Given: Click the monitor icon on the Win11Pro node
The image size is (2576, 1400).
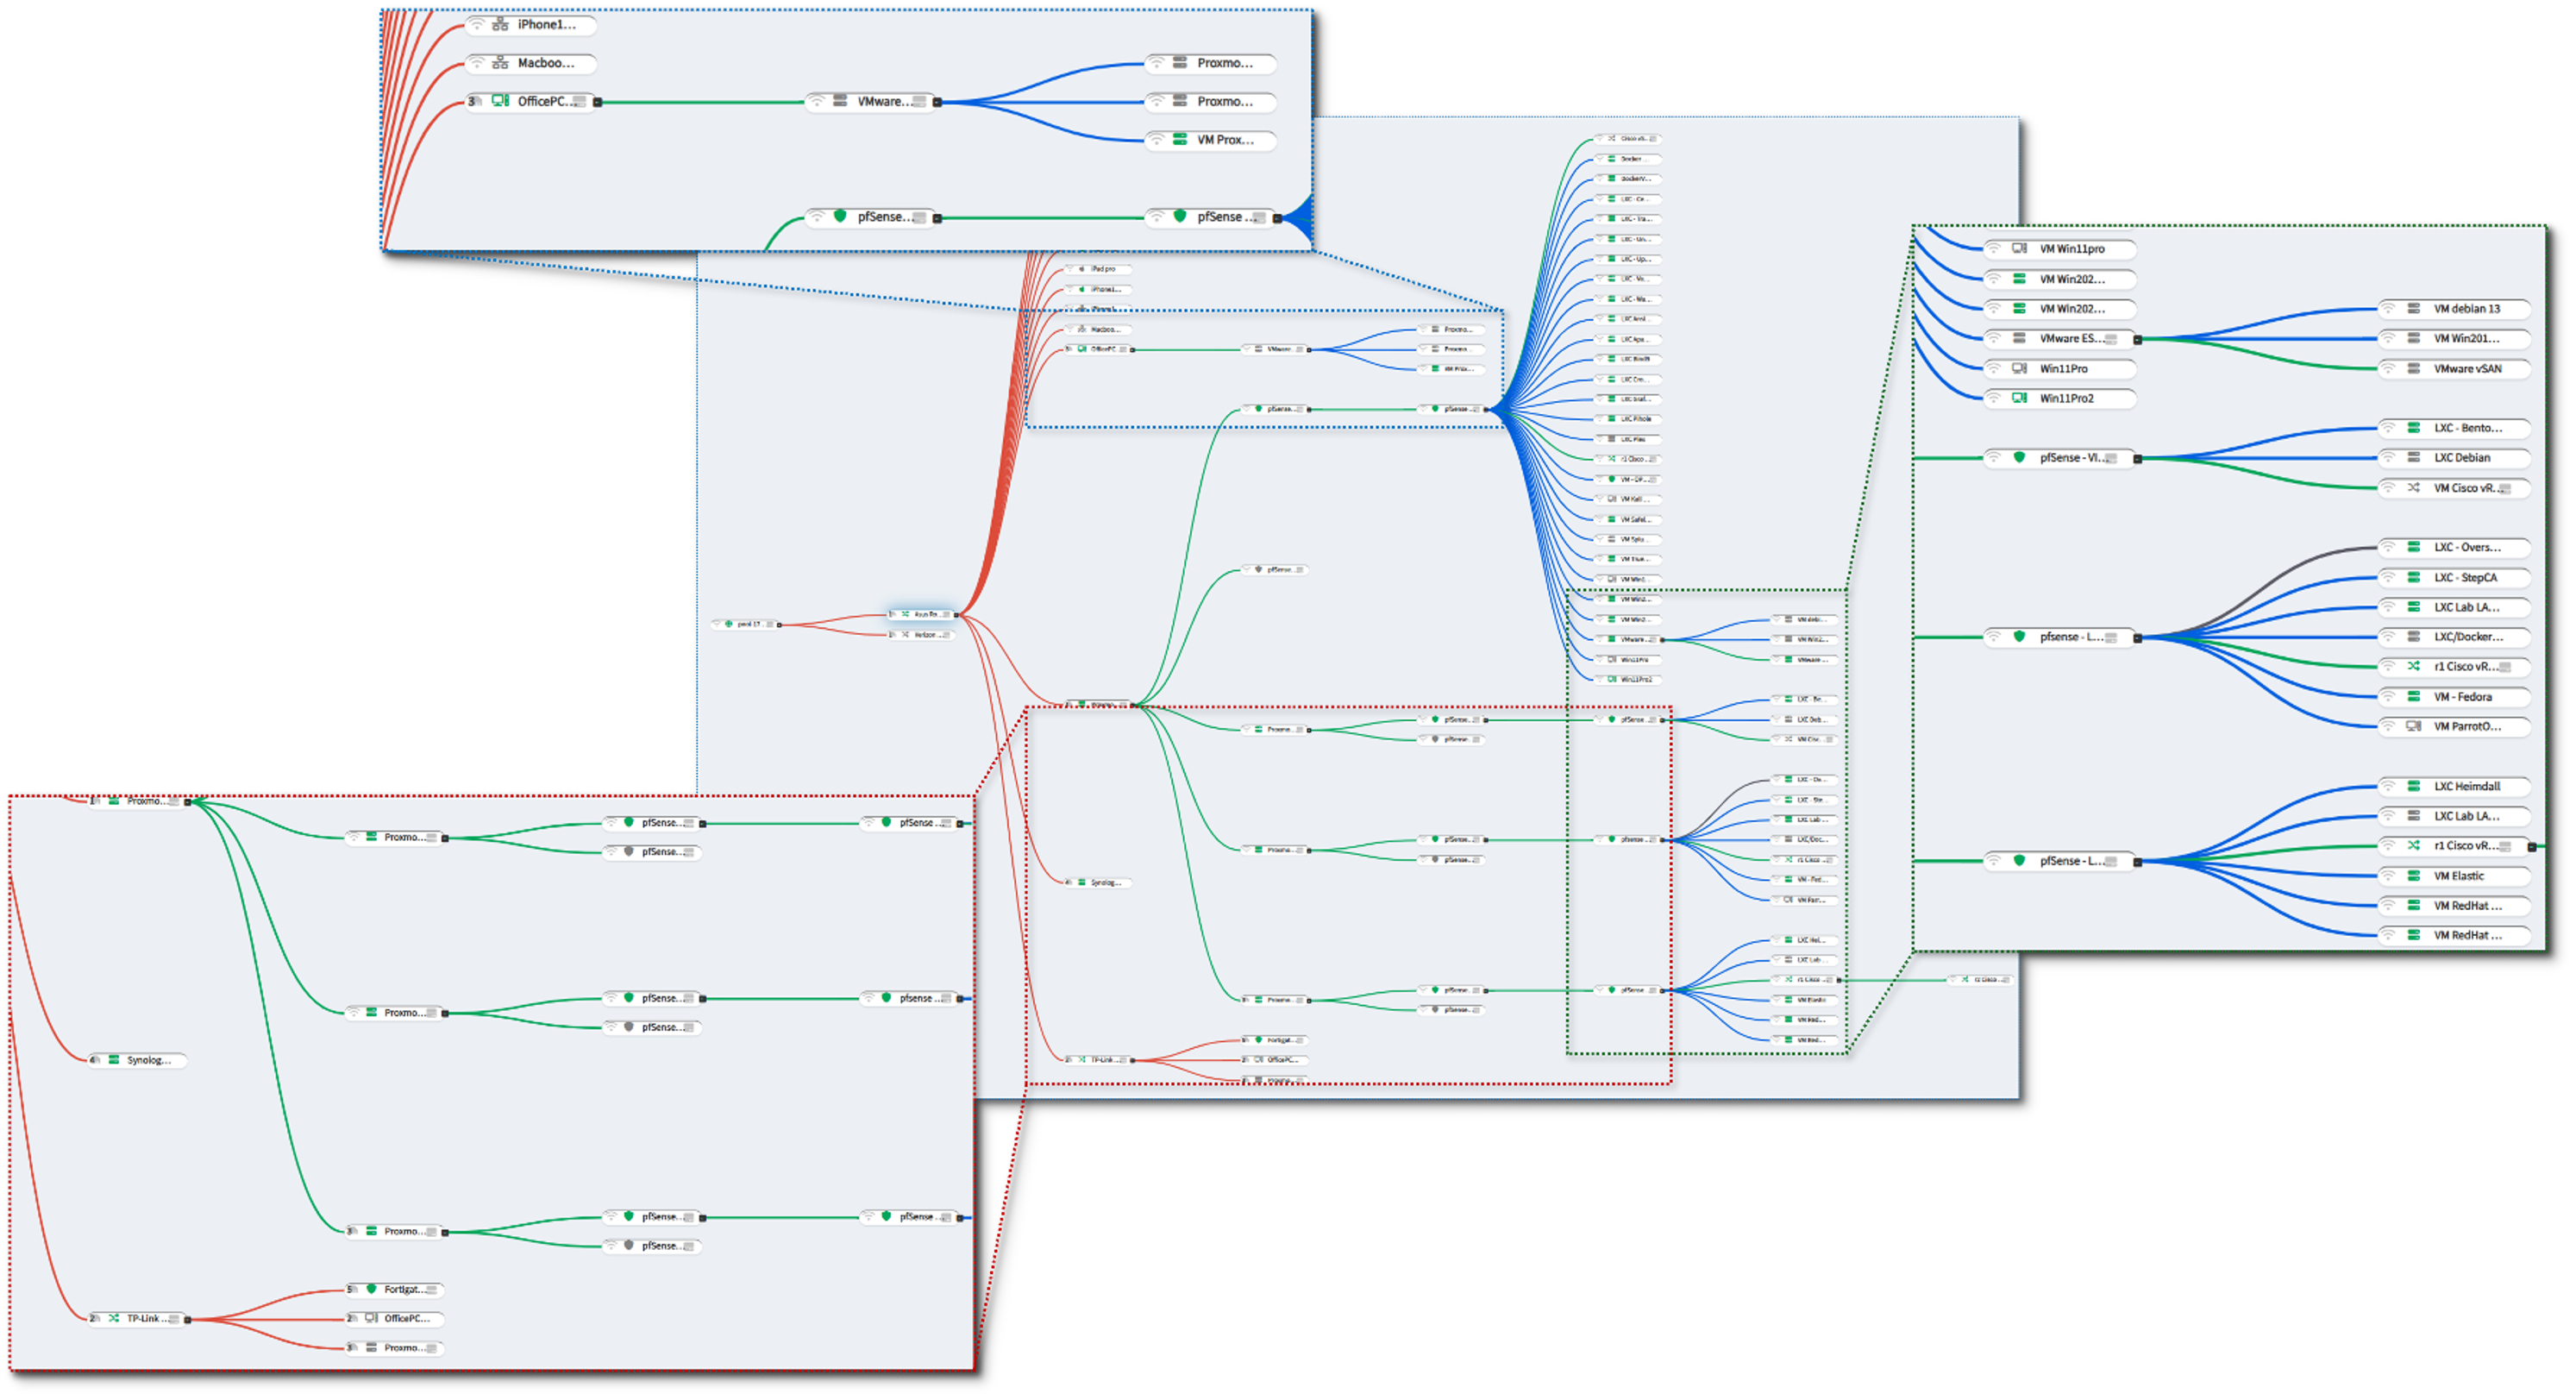Looking at the screenshot, I should tap(2018, 370).
